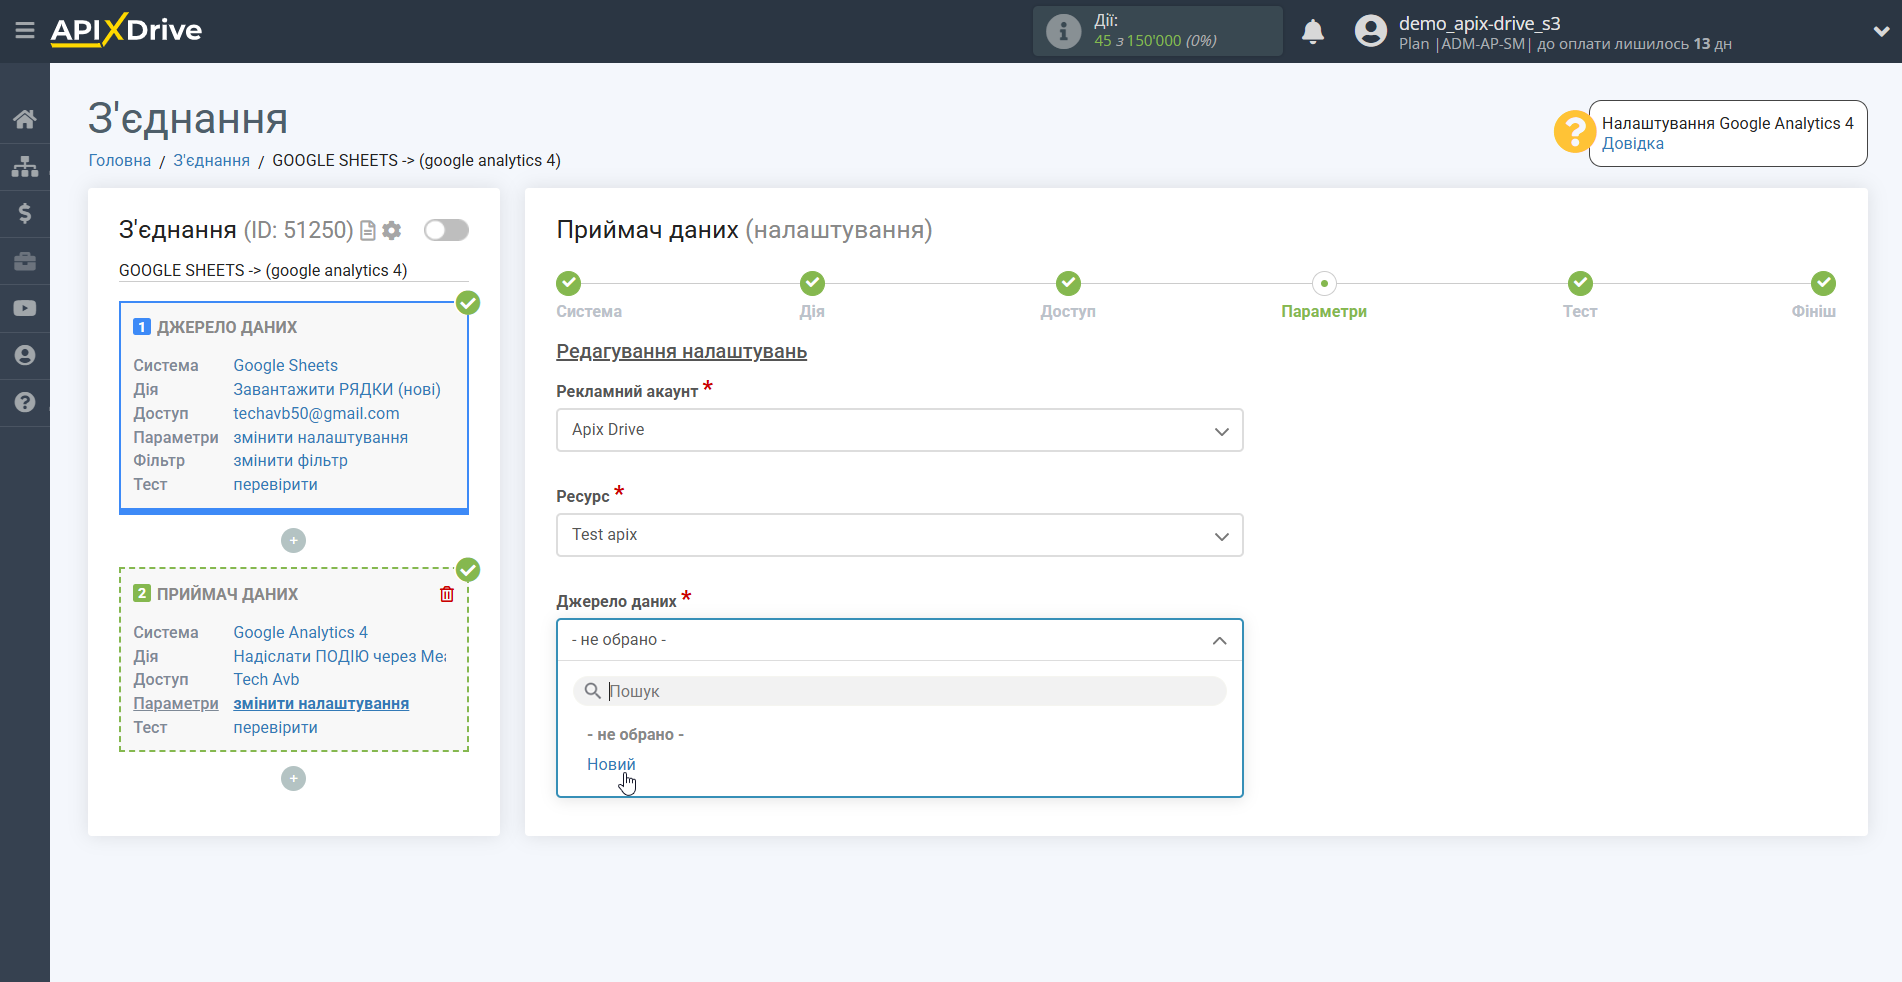Select the Новий option
The width and height of the screenshot is (1902, 982).
611,764
